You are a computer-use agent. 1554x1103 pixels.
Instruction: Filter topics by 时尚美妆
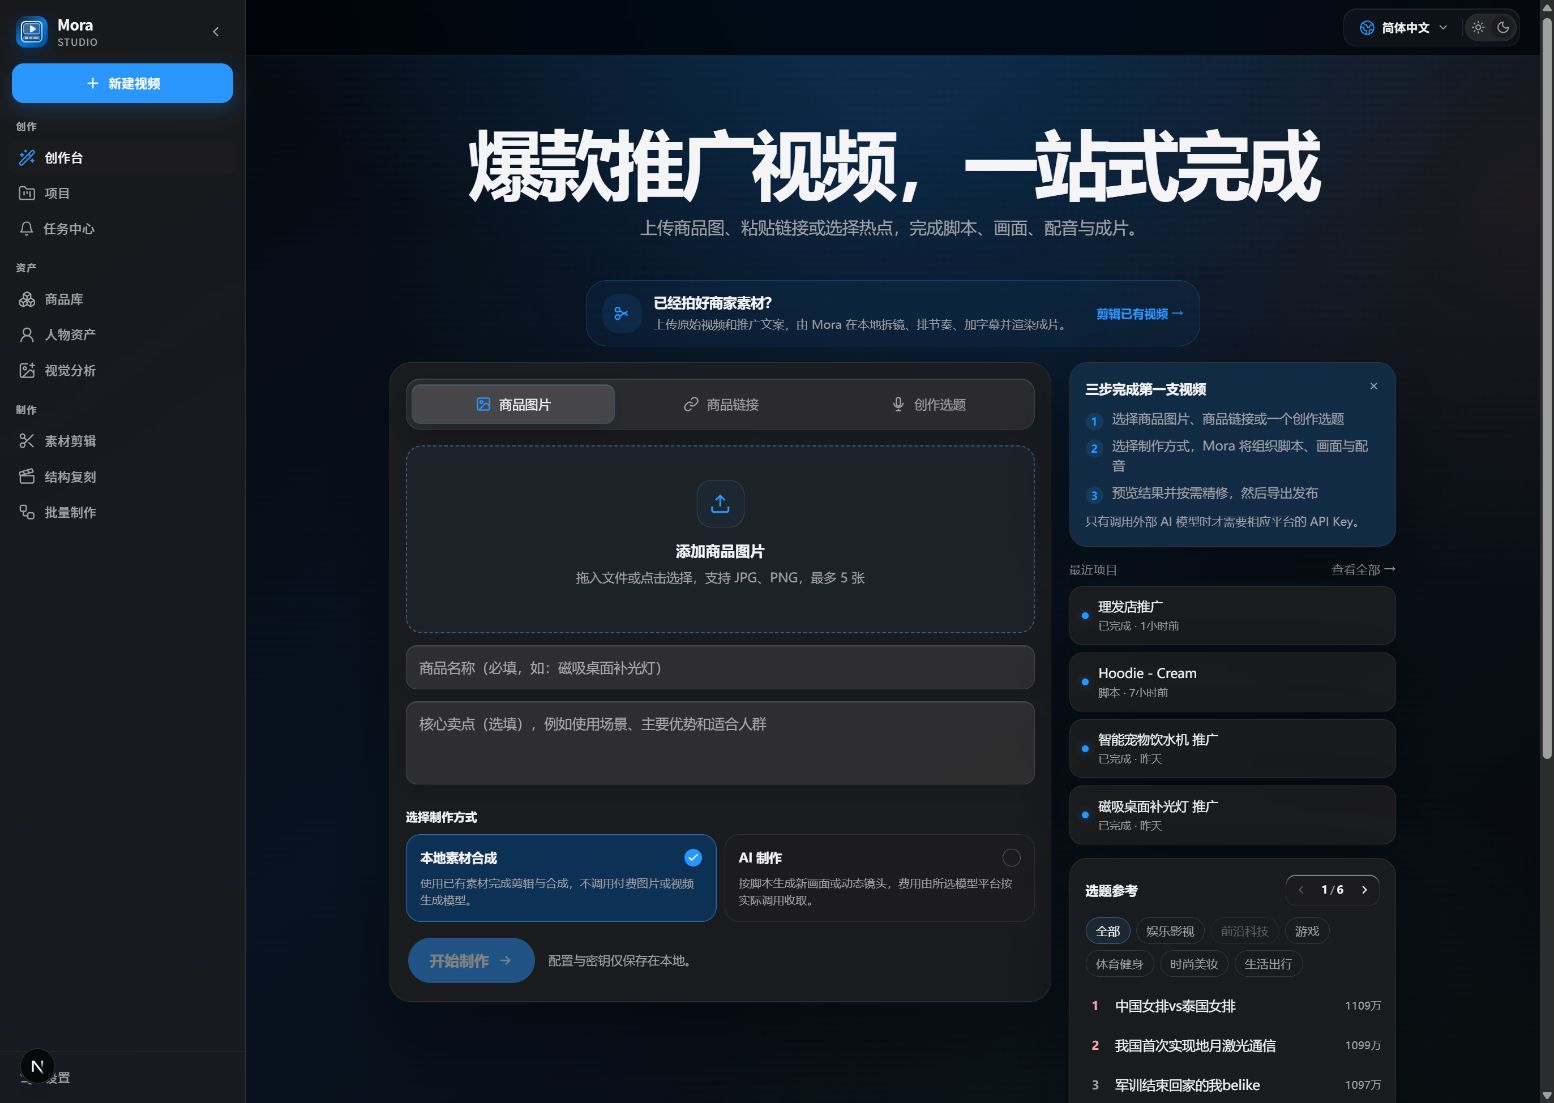pos(1194,964)
